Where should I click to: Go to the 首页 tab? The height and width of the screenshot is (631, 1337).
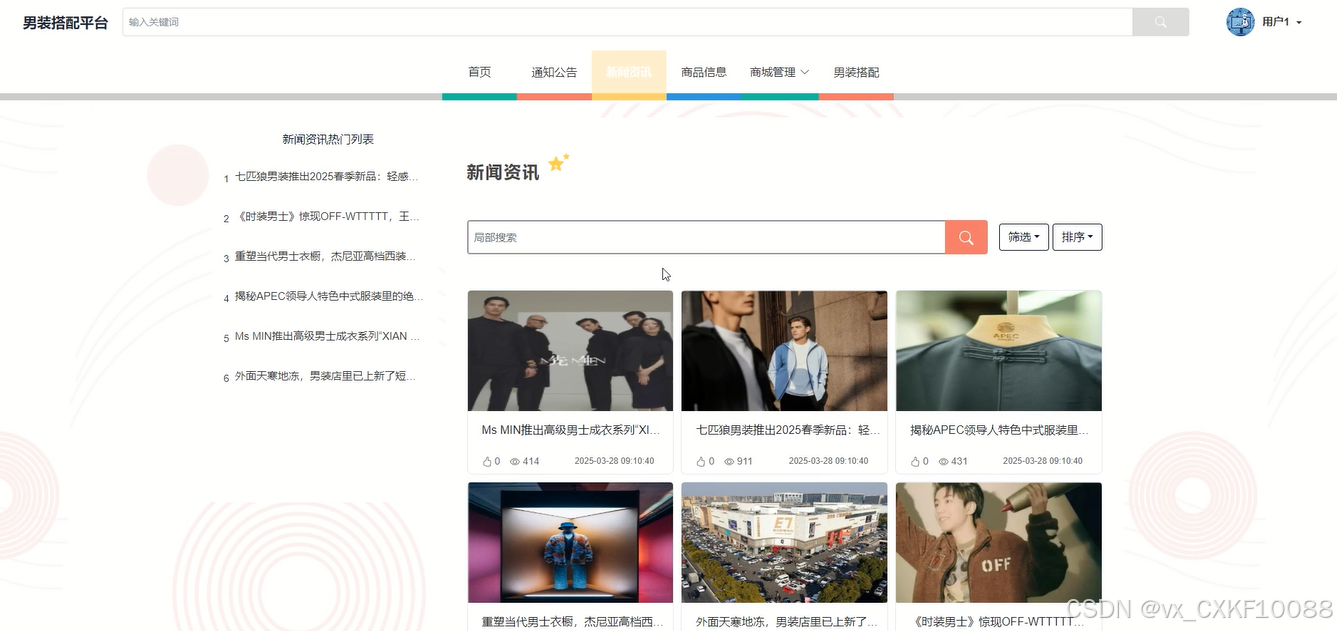pyautogui.click(x=480, y=72)
